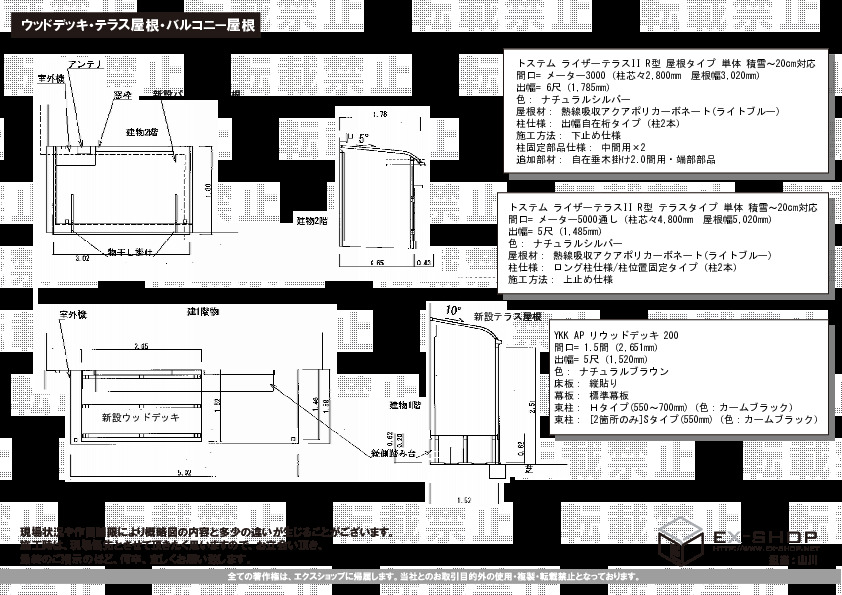The height and width of the screenshot is (595, 842).
Task: Click the 5.02 overall width dimension
Action: (x=184, y=473)
